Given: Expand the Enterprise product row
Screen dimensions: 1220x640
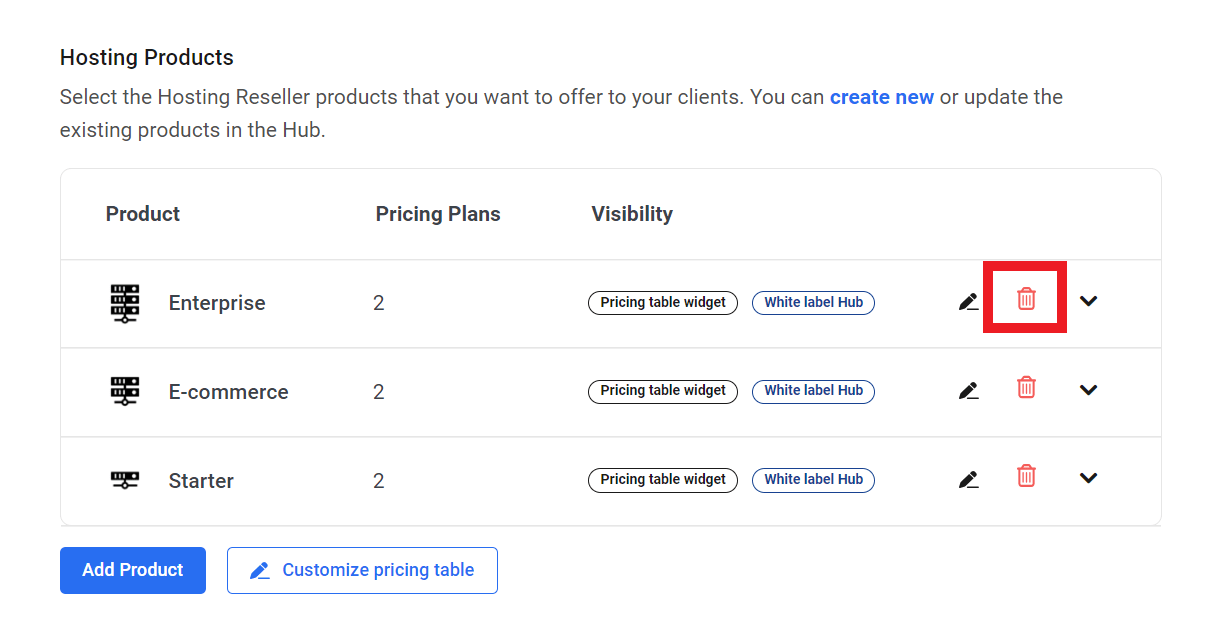Looking at the screenshot, I should 1089,301.
